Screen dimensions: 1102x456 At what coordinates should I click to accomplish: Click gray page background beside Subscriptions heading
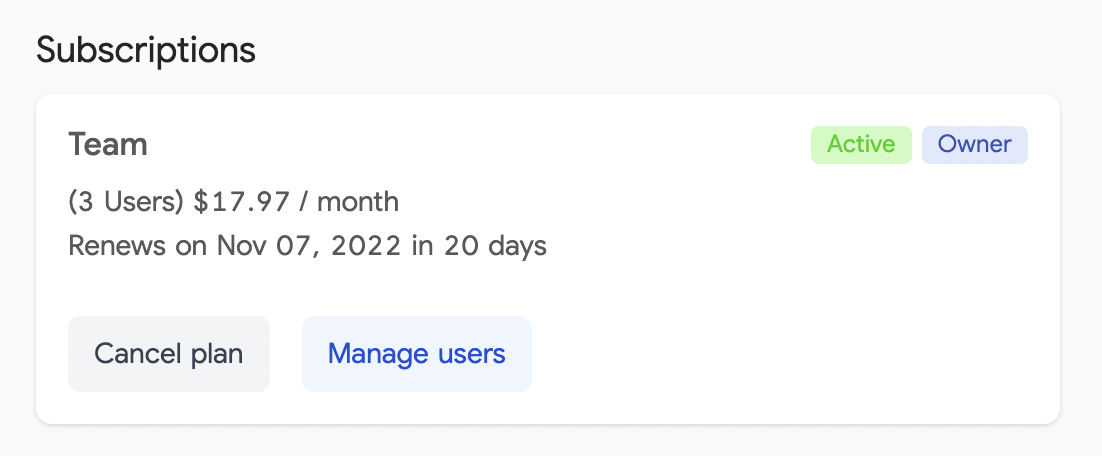[650, 50]
